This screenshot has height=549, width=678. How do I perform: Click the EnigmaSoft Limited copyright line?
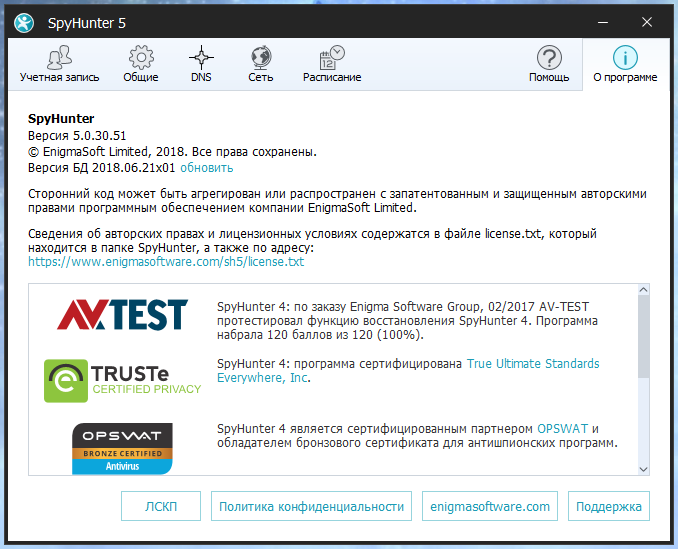[x=173, y=152]
